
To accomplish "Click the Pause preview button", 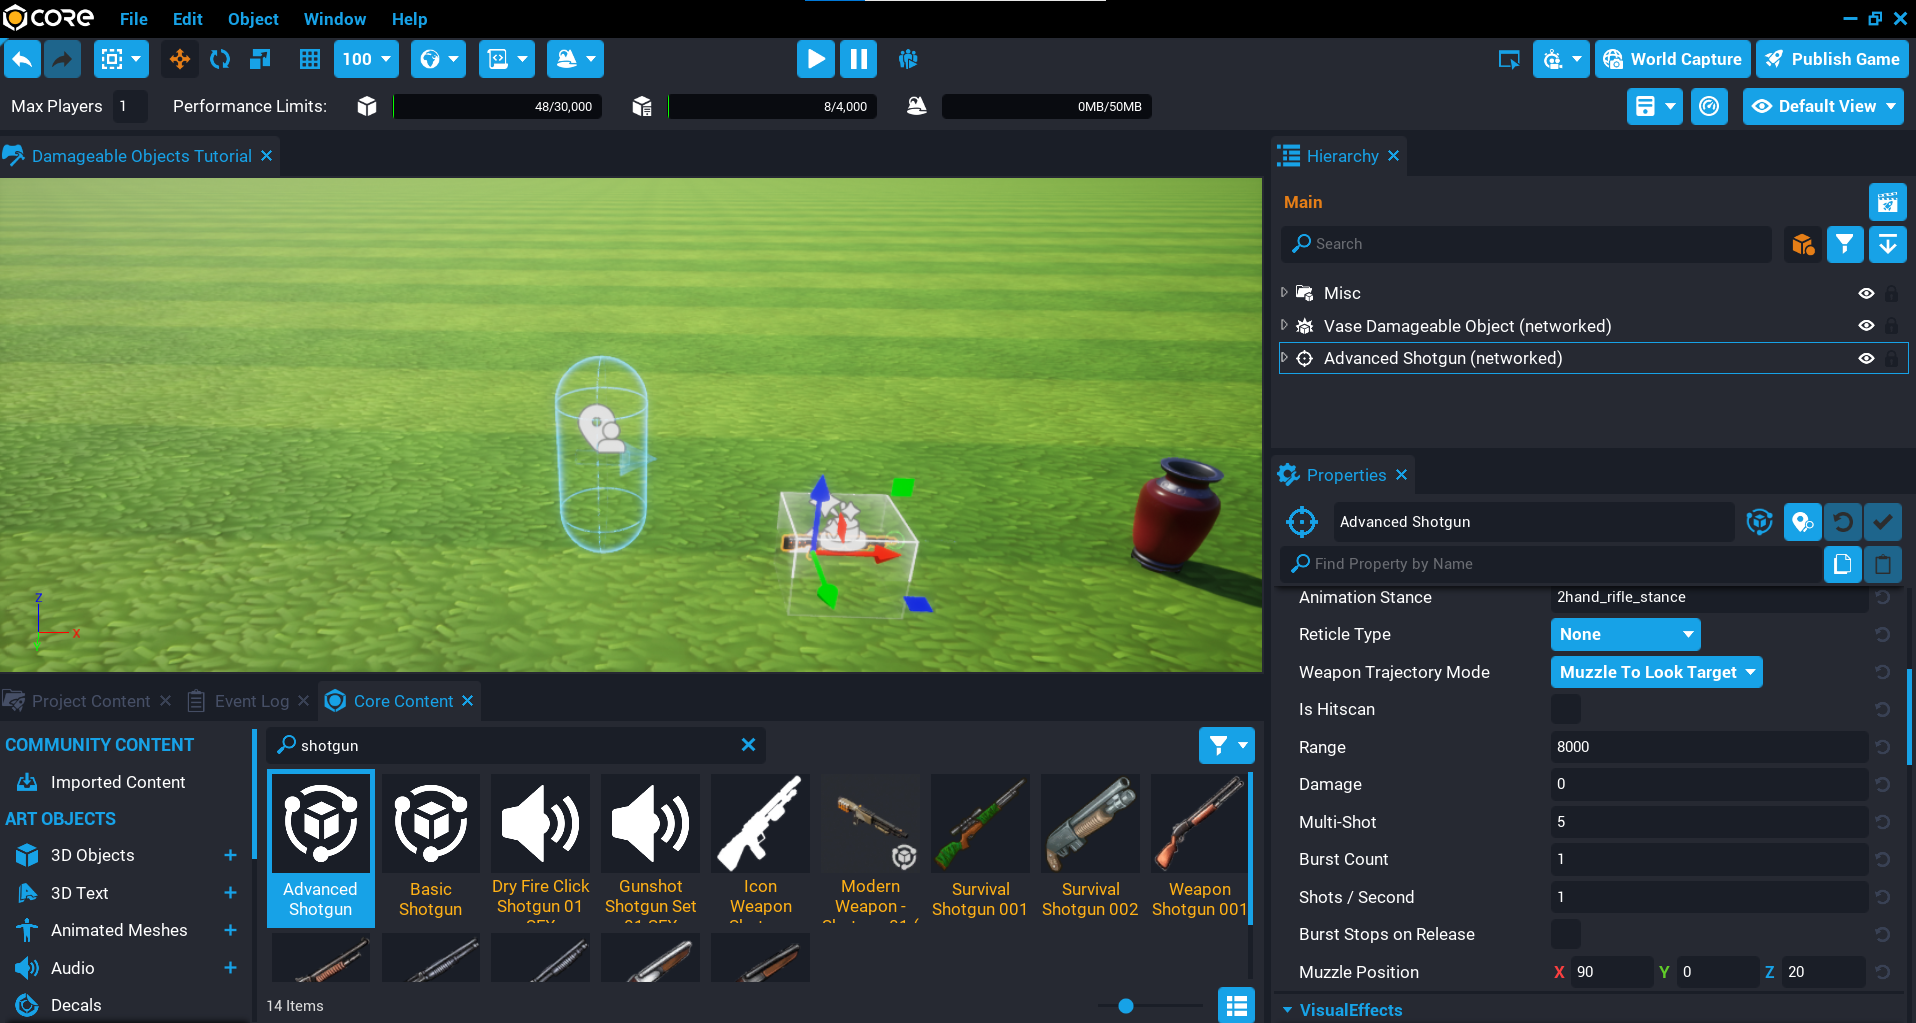I will [x=858, y=59].
